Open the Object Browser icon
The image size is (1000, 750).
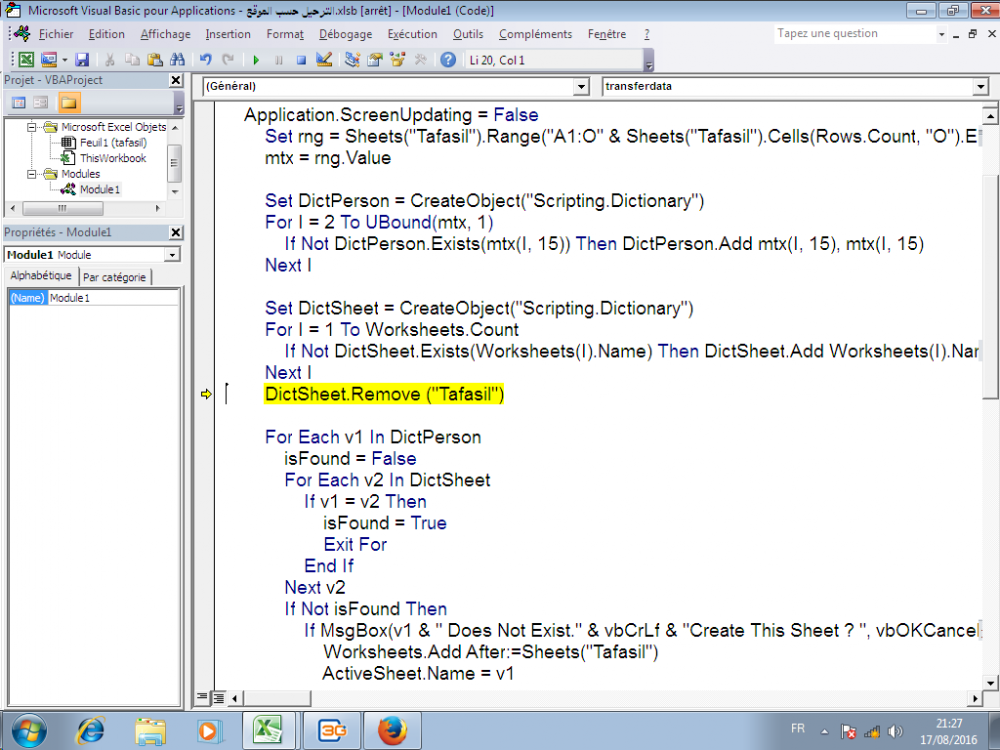point(397,60)
